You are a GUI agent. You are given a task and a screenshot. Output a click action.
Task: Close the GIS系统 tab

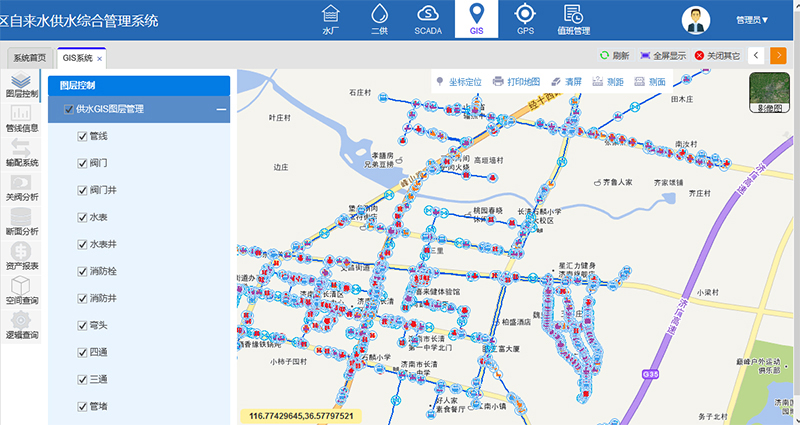(x=100, y=59)
